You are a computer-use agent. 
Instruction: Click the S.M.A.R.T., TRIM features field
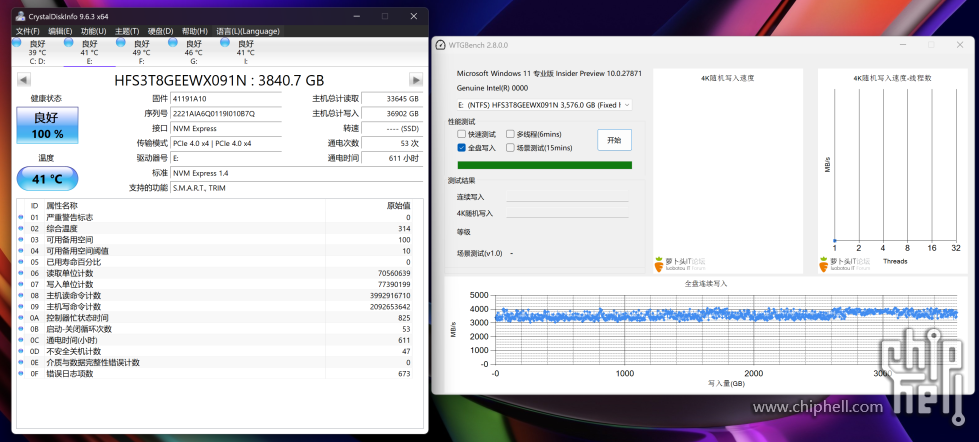(x=296, y=188)
